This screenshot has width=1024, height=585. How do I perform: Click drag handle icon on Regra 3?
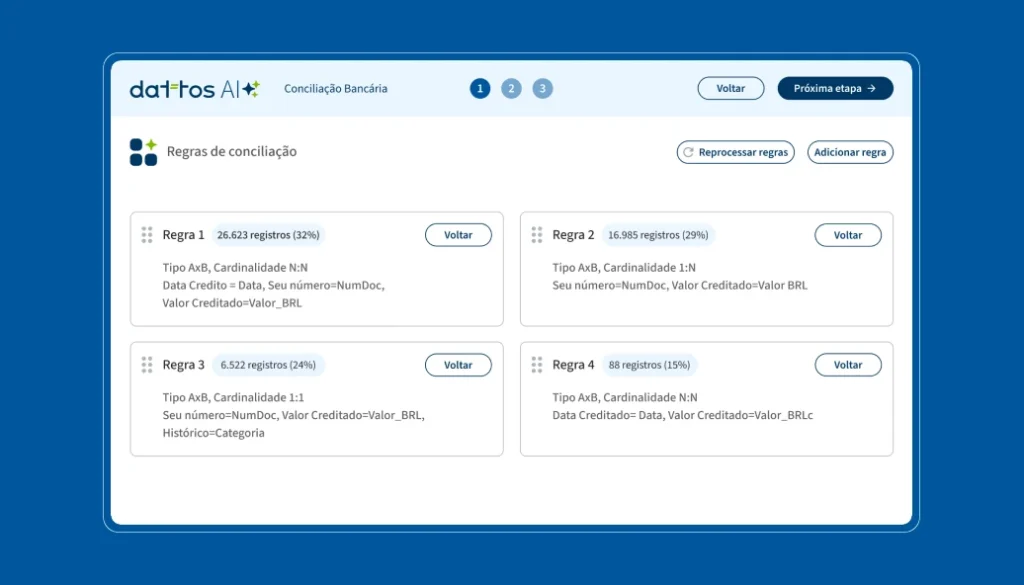147,365
